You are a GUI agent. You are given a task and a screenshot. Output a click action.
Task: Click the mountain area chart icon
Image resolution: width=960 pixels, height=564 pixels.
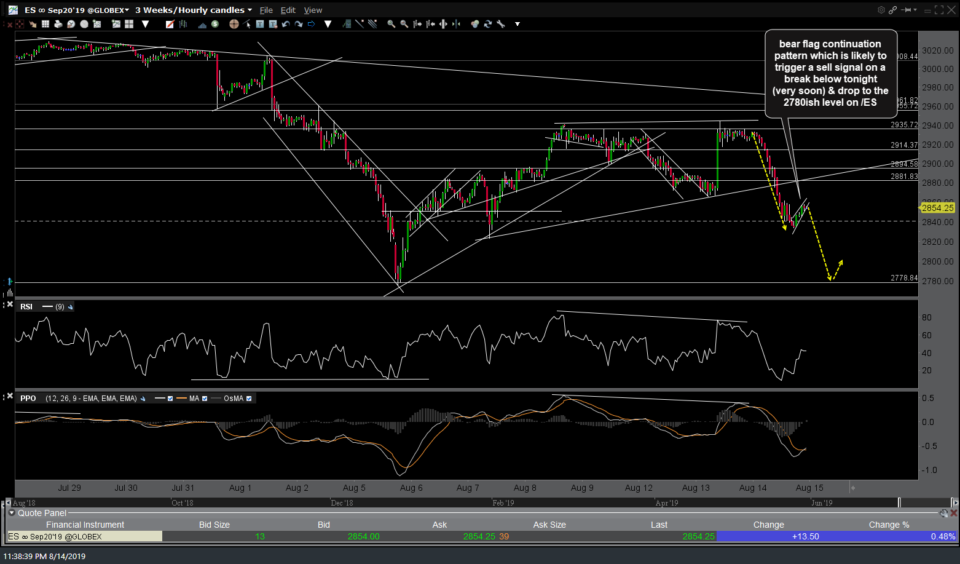pyautogui.click(x=201, y=24)
